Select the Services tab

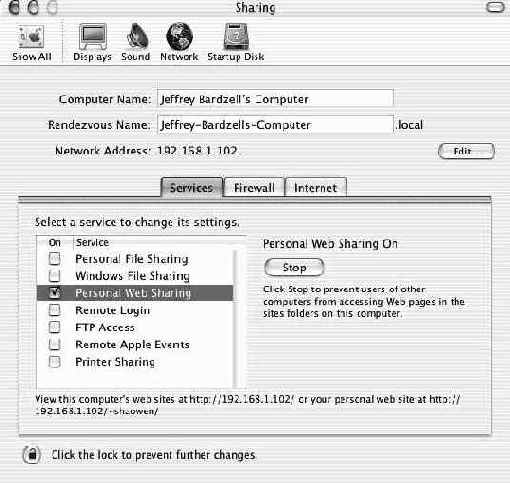[x=192, y=188]
